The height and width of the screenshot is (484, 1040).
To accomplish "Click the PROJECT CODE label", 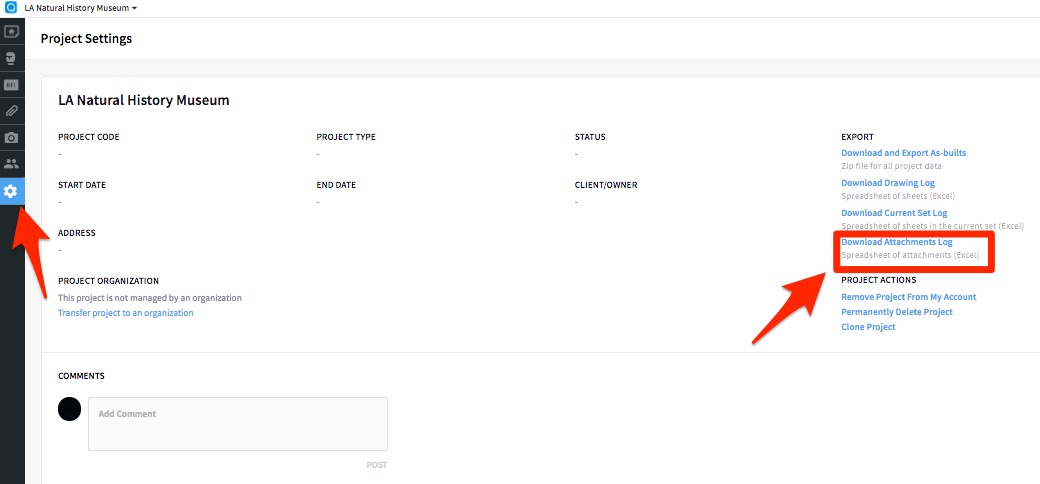I will 89,137.
